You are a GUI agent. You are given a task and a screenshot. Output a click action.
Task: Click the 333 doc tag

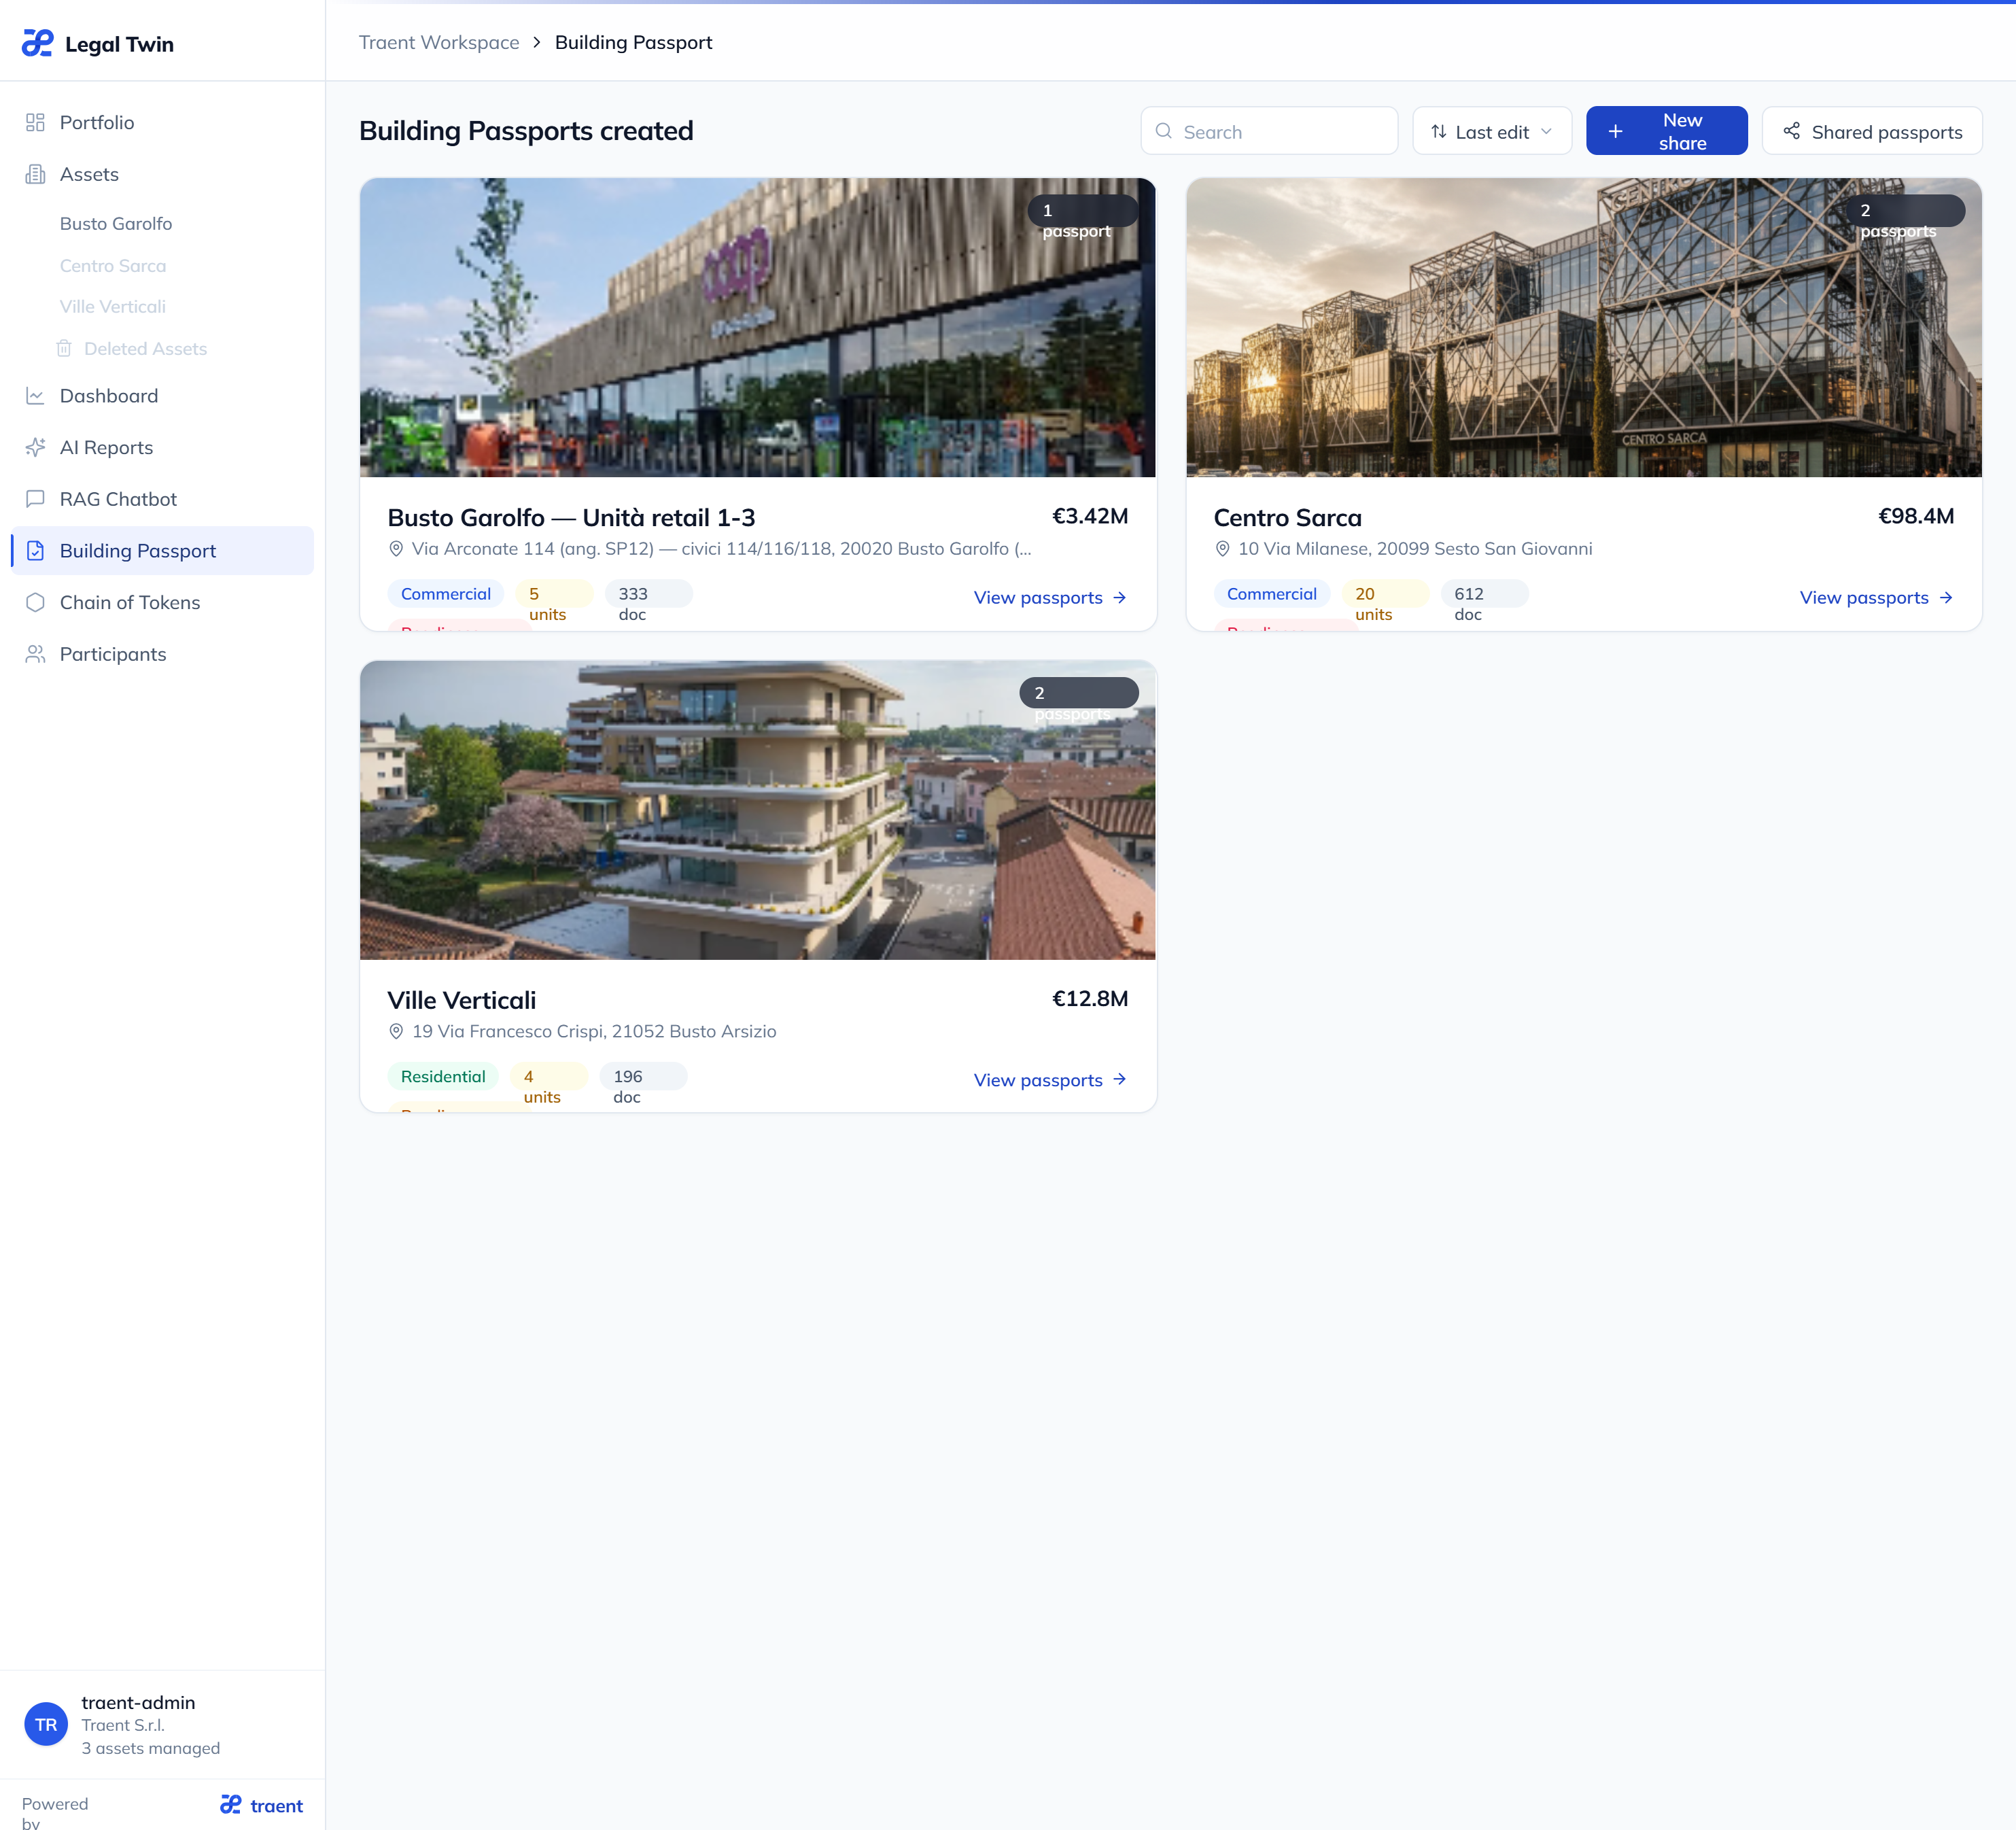(x=648, y=594)
